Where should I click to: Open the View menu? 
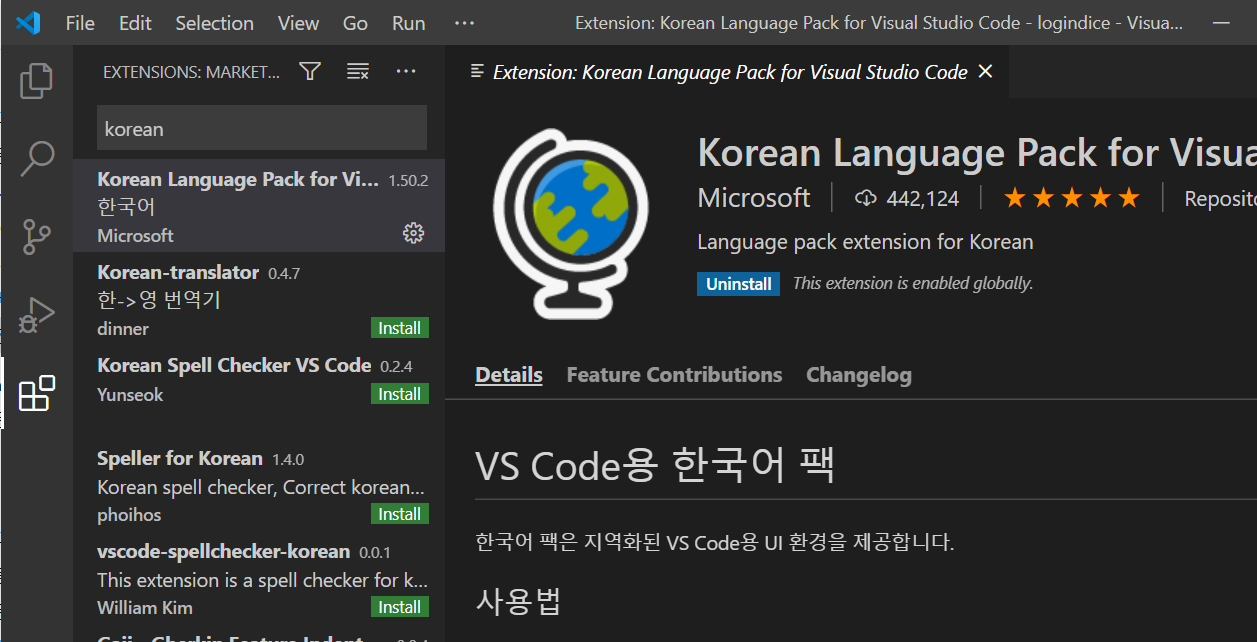pyautogui.click(x=298, y=23)
